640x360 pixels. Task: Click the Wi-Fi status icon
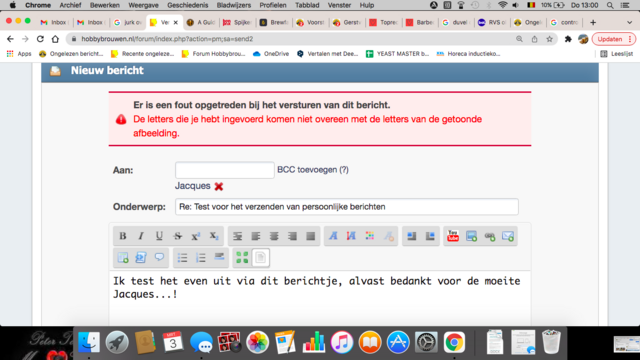pyautogui.click(x=503, y=5)
